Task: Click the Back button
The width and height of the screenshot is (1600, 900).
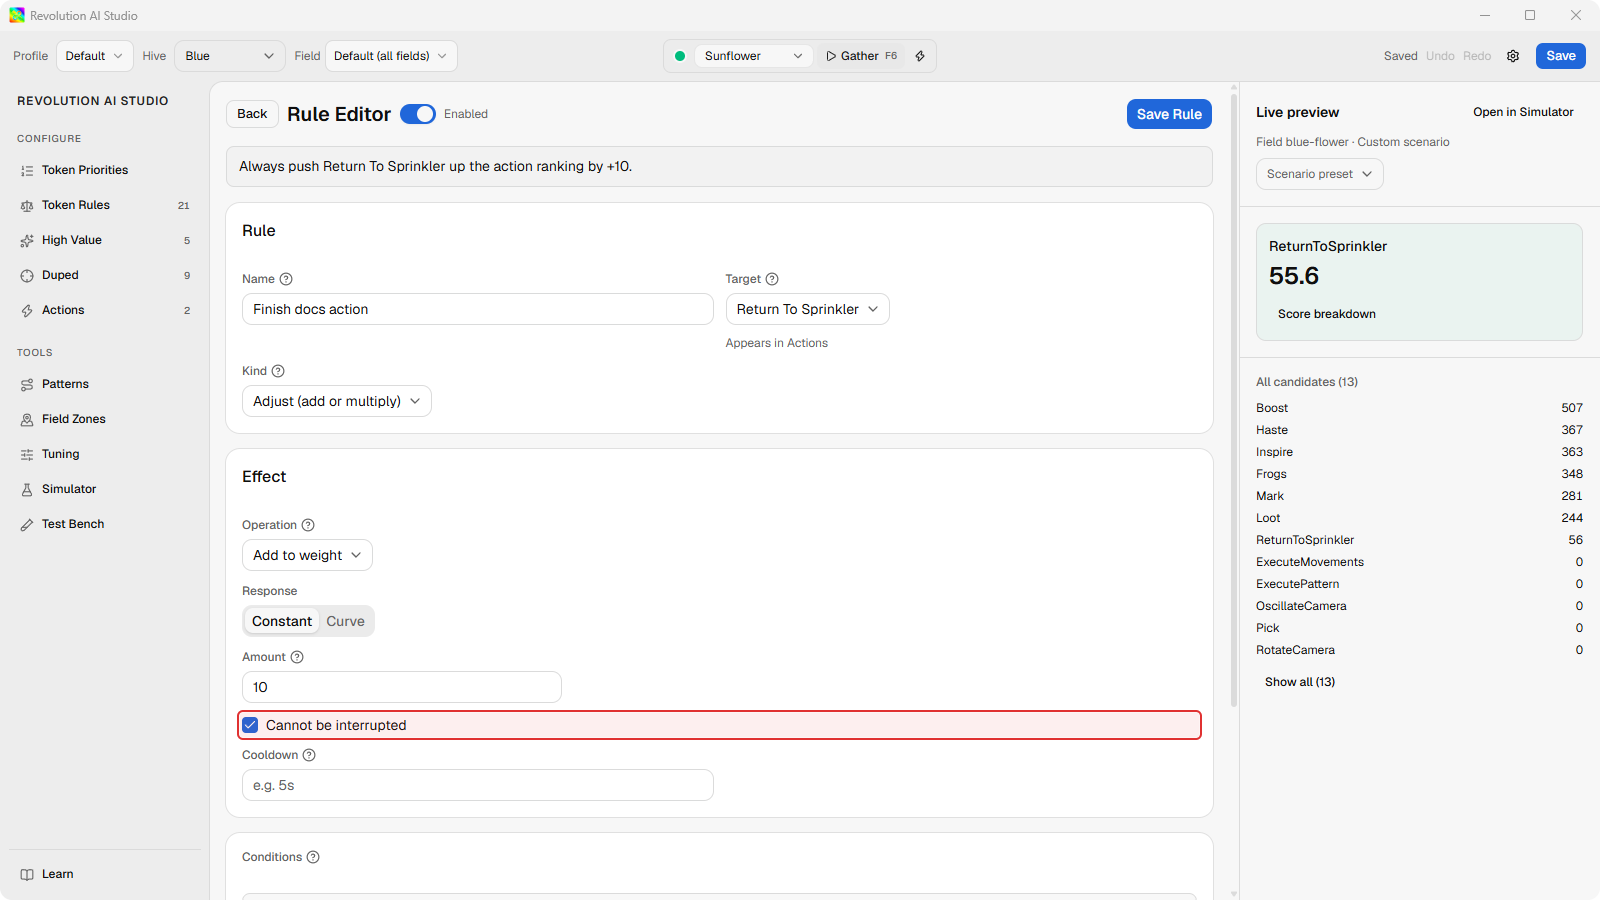Action: pyautogui.click(x=252, y=114)
